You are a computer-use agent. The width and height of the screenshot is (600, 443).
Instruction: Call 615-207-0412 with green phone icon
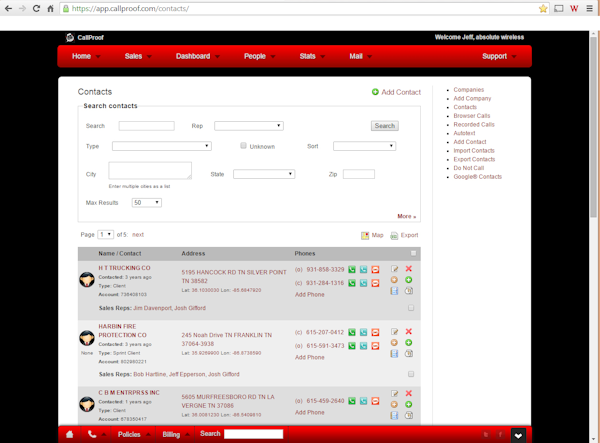click(x=352, y=332)
